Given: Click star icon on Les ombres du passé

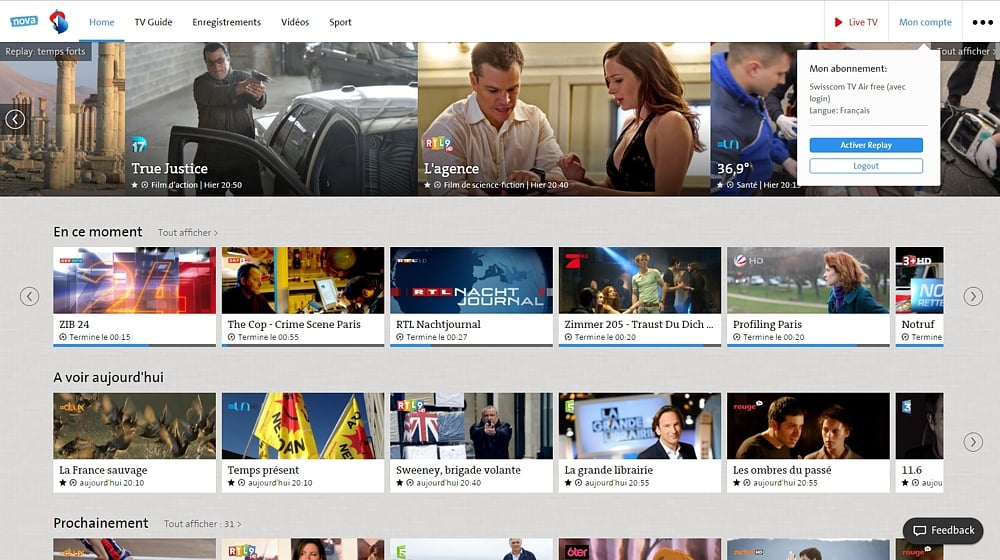Looking at the screenshot, I should coord(736,483).
